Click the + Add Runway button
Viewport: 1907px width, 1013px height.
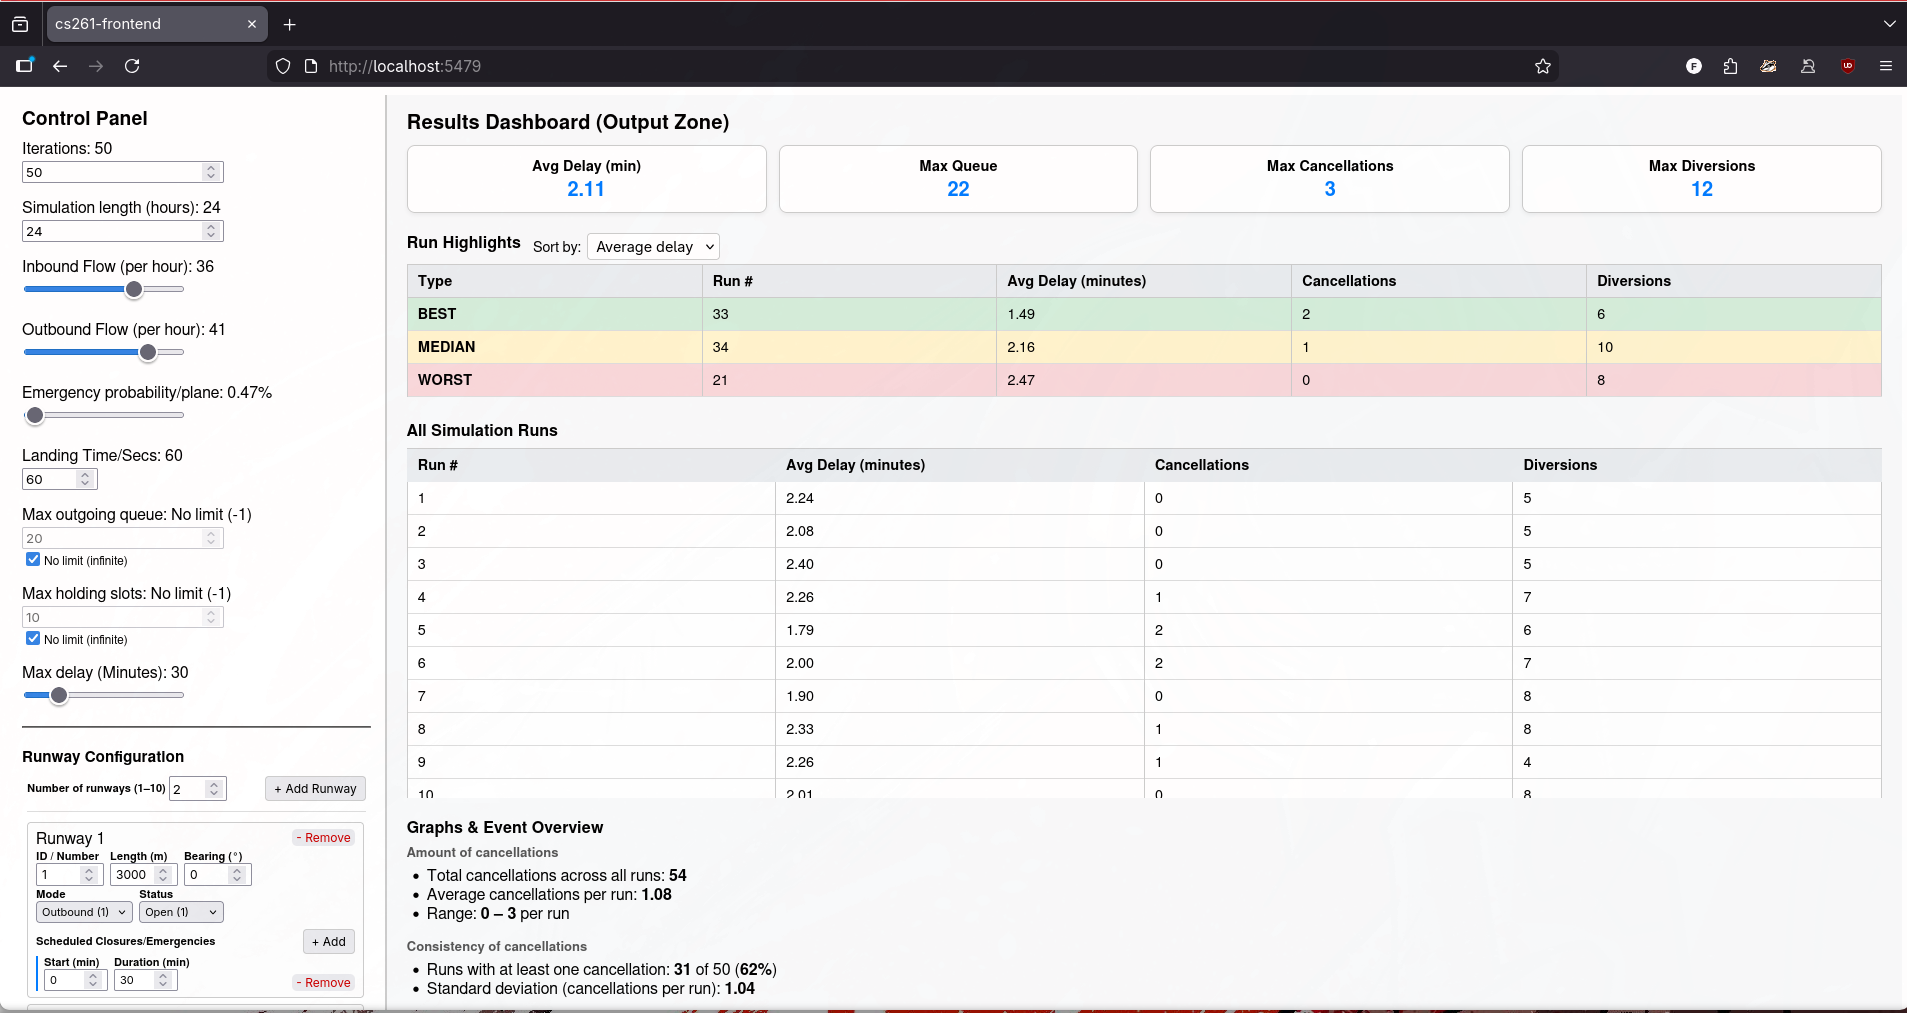coord(315,789)
